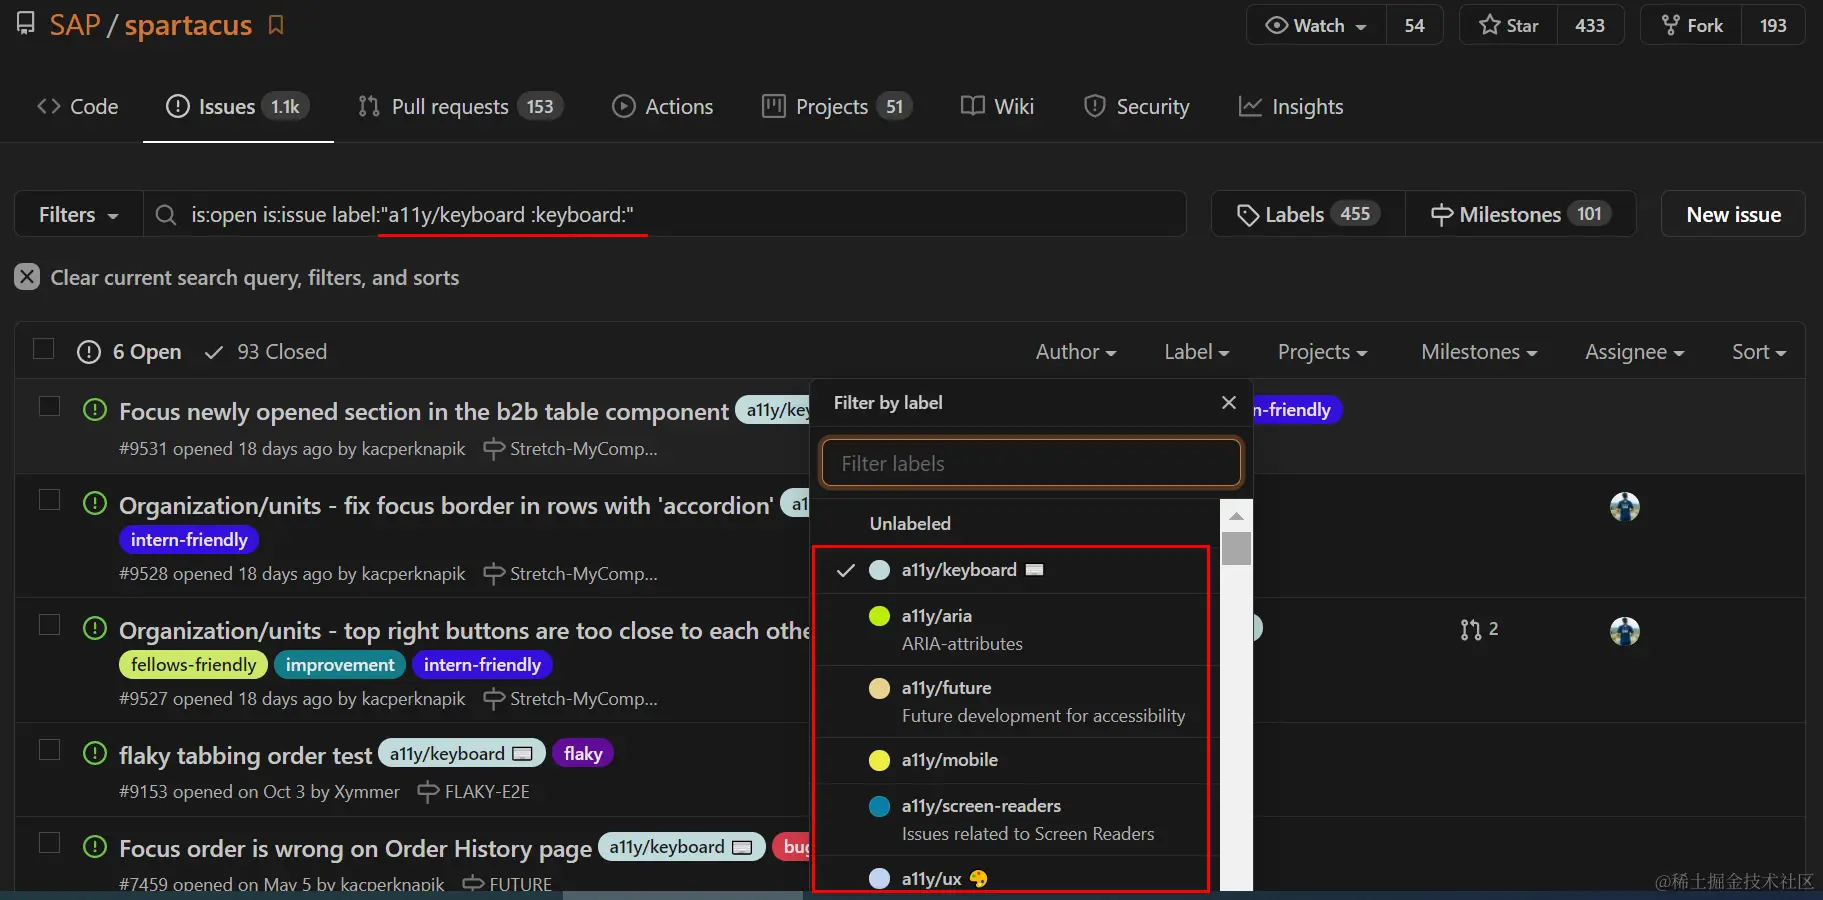Screen dimensions: 1823x900
Task: Tick checkbox for top right buttons issue
Action: point(49,625)
